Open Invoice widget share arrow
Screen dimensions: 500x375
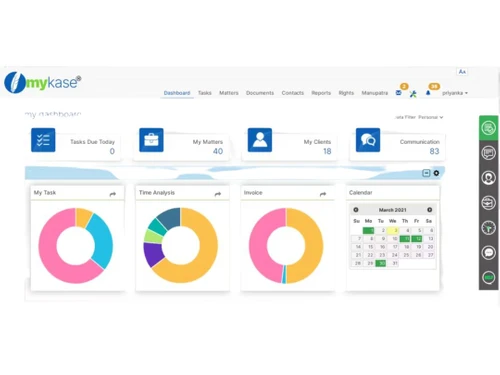click(x=323, y=194)
